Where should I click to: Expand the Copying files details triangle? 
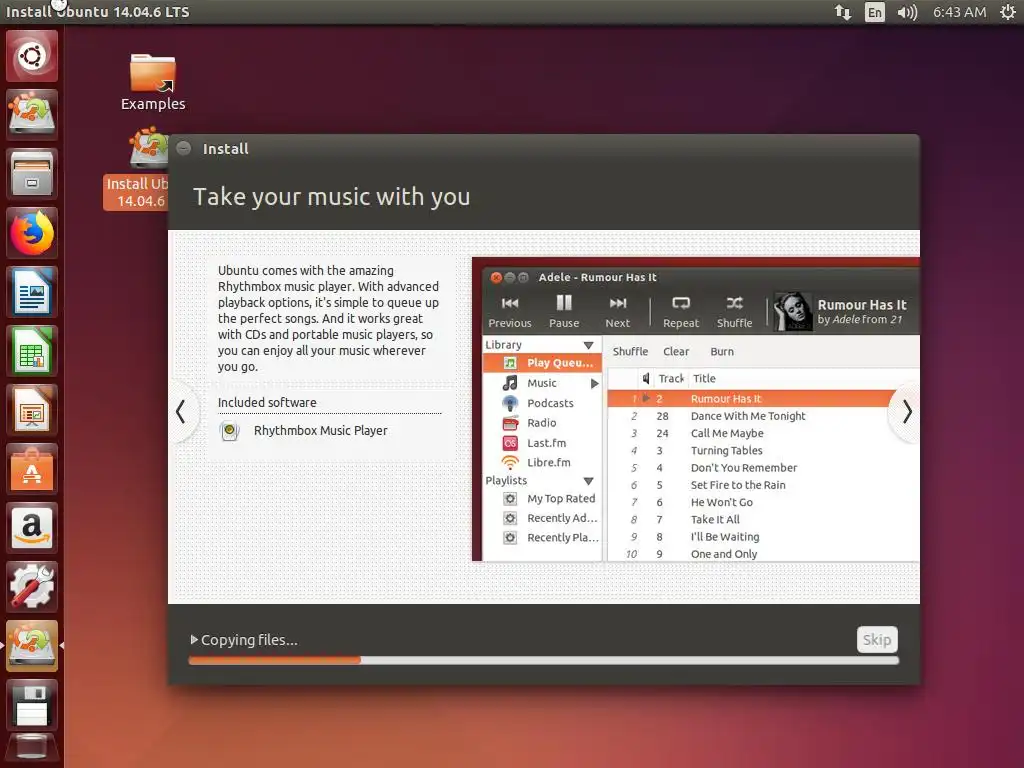[194, 639]
